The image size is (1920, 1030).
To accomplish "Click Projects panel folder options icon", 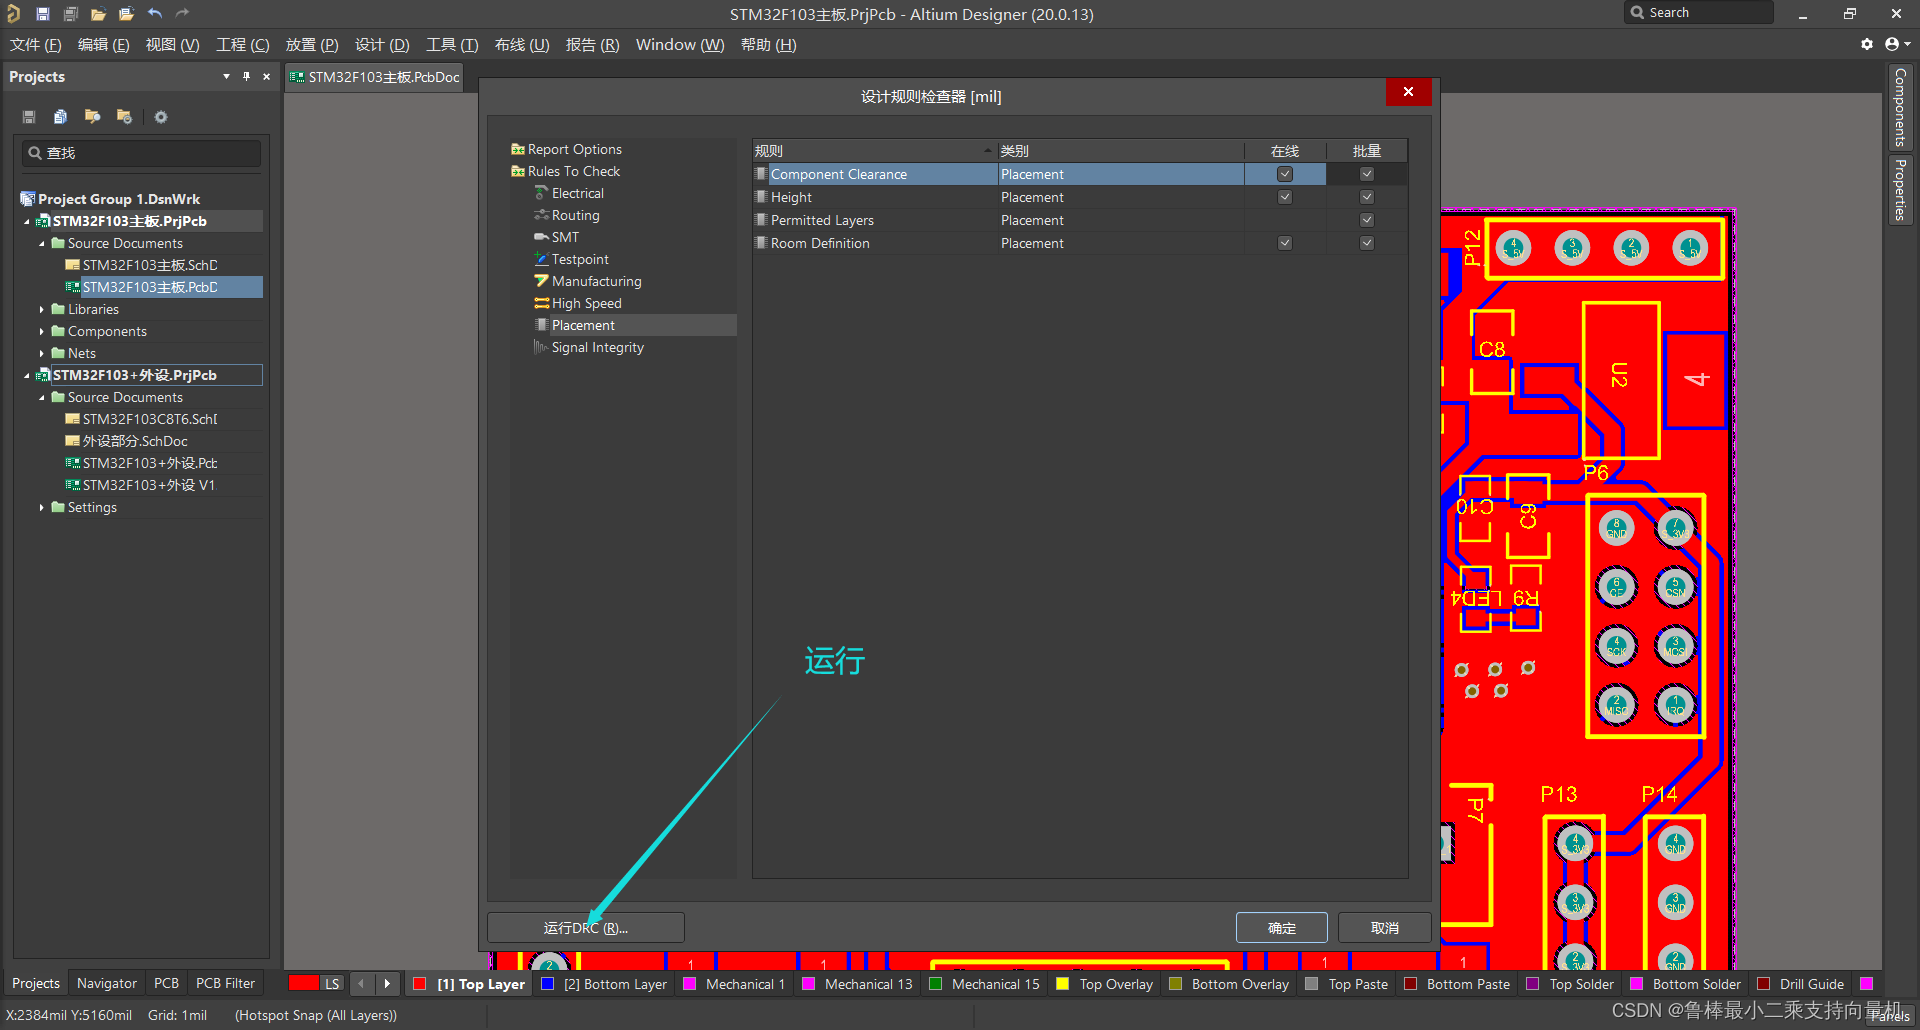I will 124,117.
